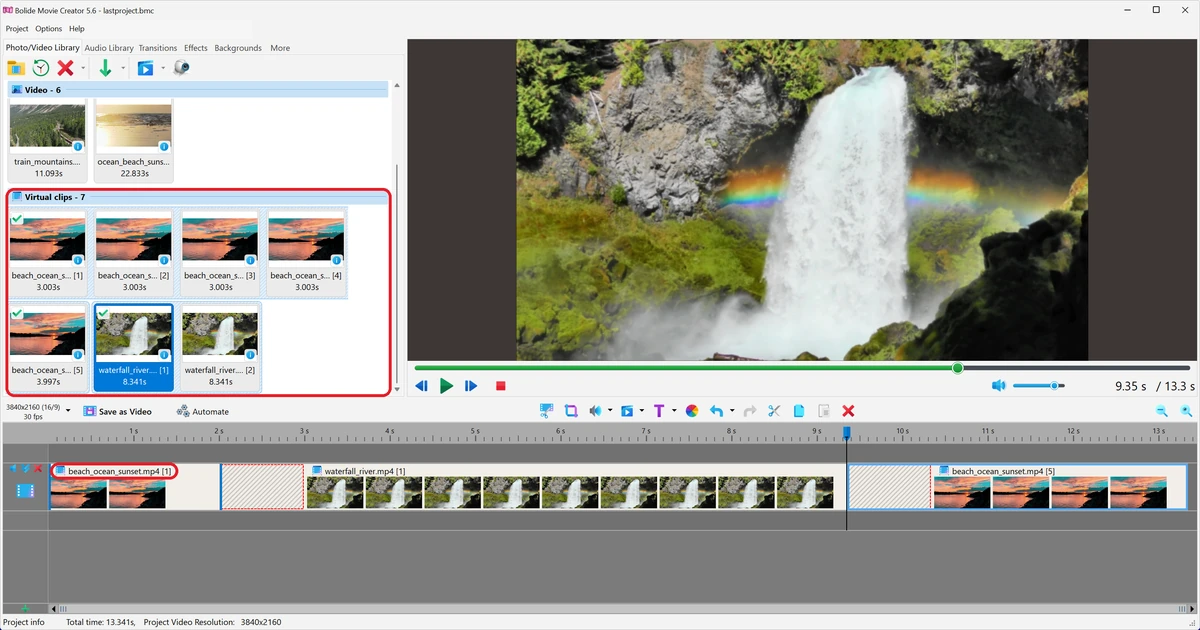Switch to the Effects tab

click(196, 48)
